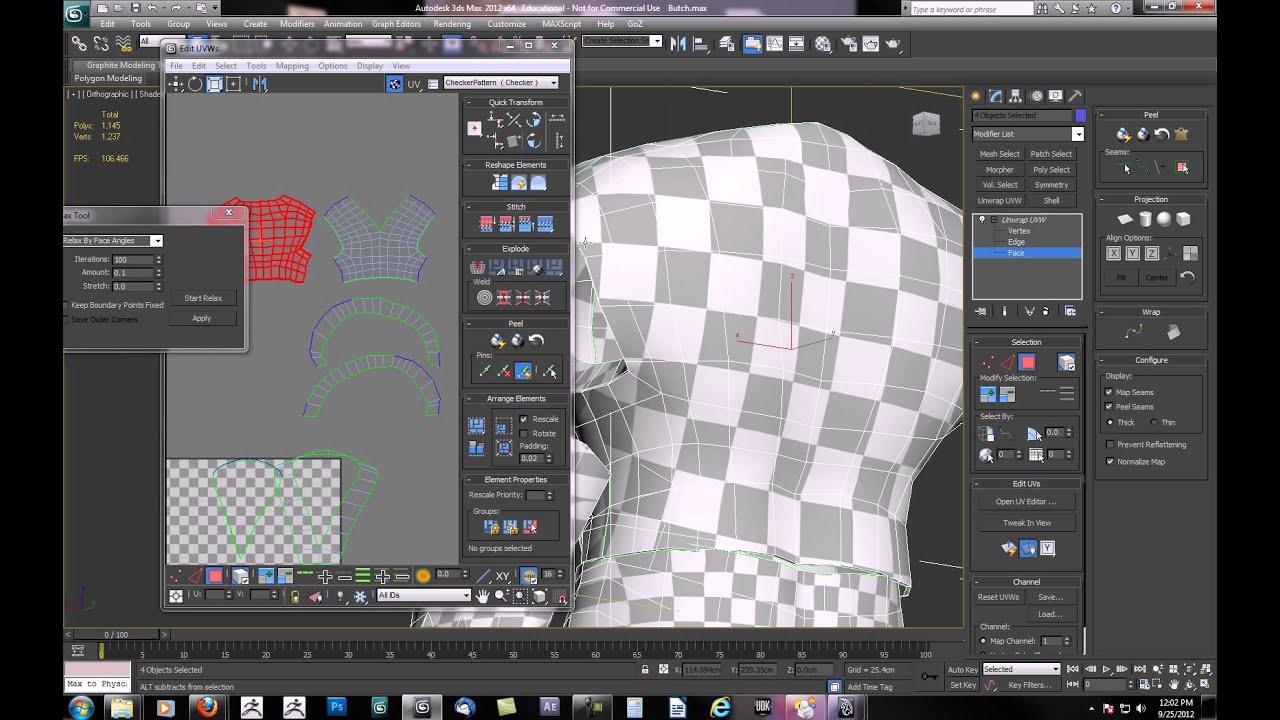
Task: Open the MAXScript menu
Action: click(x=562, y=24)
